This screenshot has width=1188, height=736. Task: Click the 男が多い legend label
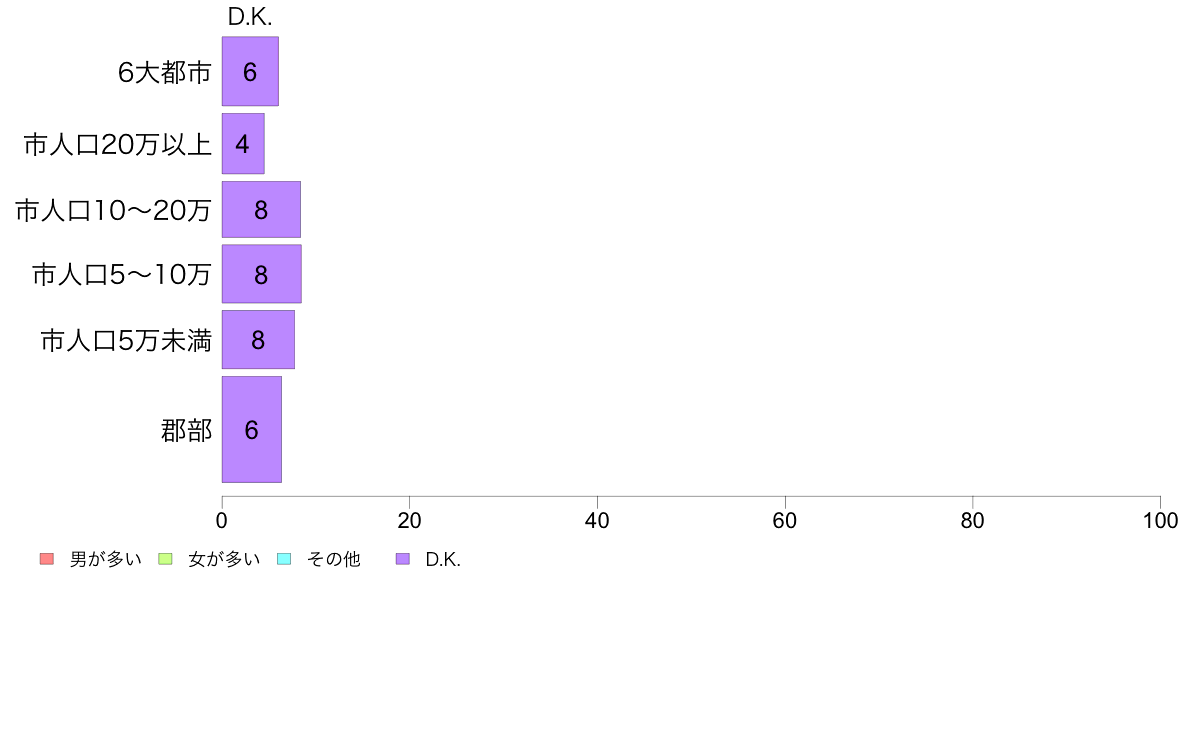(105, 559)
